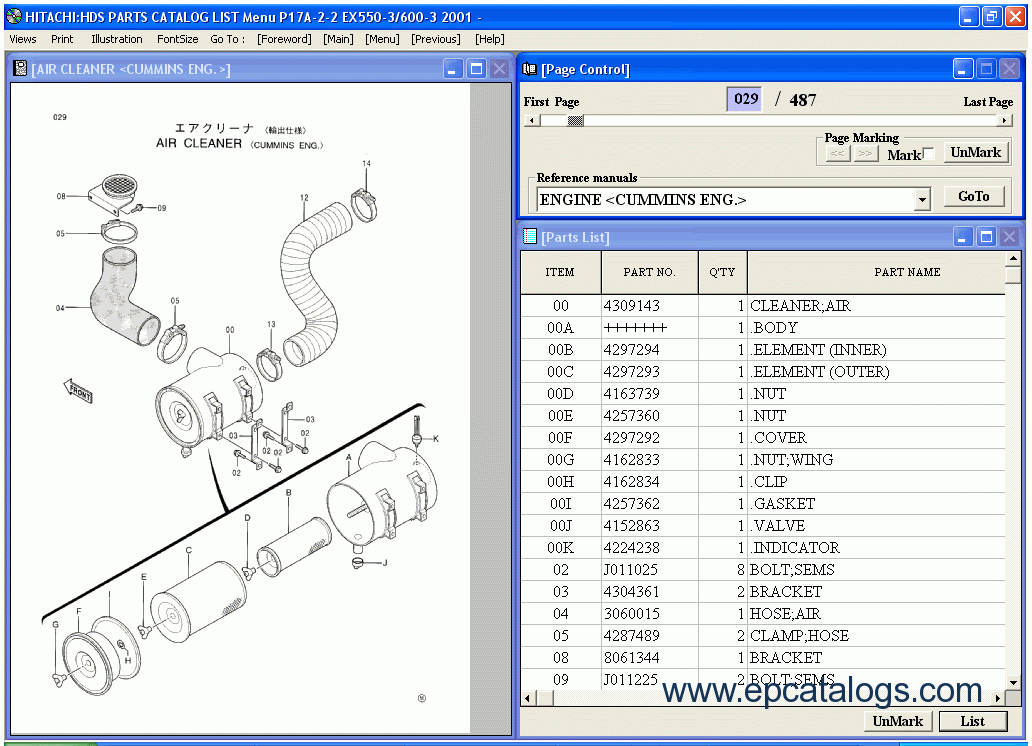Select the CLAMP;HOSE part name
This screenshot has height=746, width=1032.
tap(800, 635)
